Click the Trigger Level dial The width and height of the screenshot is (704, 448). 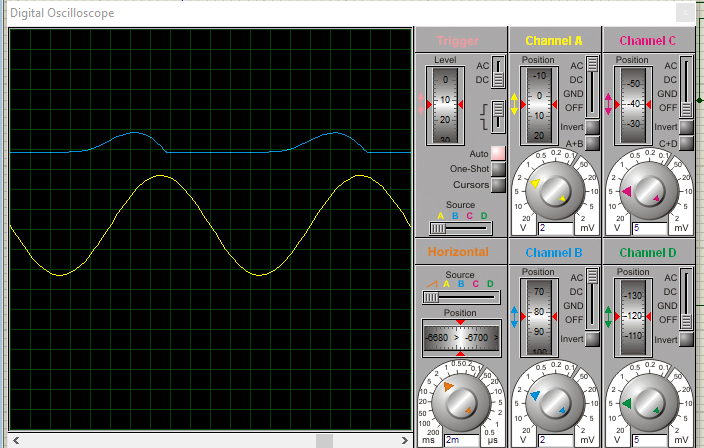(x=445, y=106)
